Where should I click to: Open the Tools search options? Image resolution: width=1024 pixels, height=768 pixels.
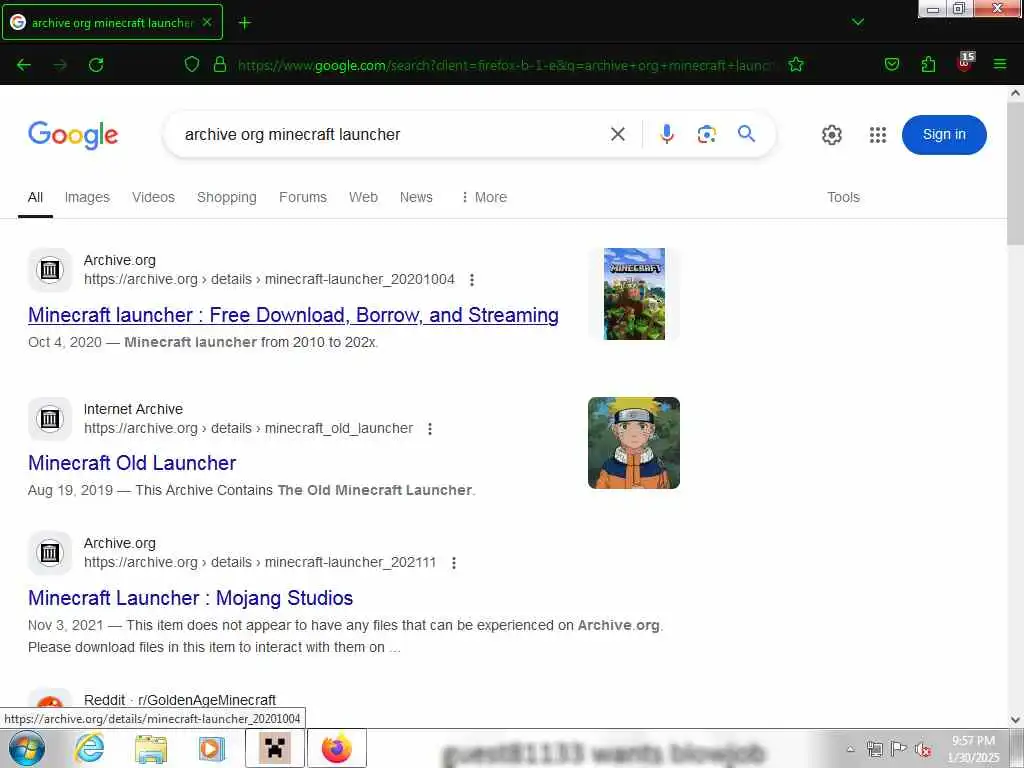click(843, 197)
